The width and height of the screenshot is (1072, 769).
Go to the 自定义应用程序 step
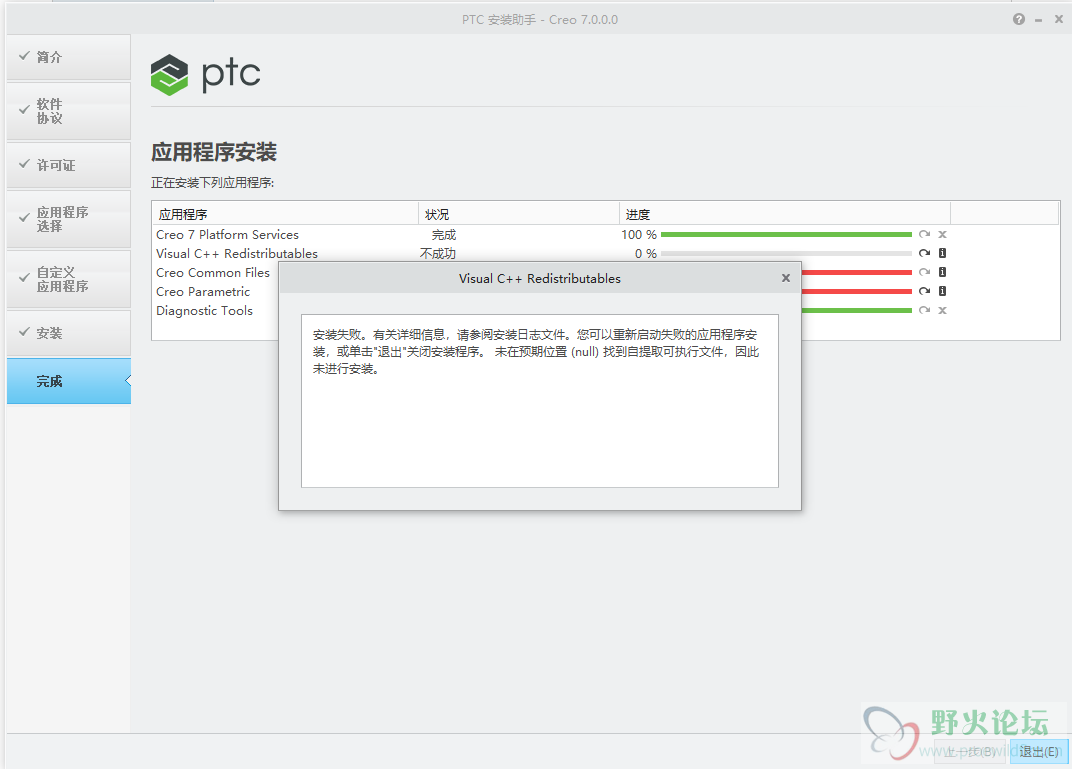click(68, 280)
